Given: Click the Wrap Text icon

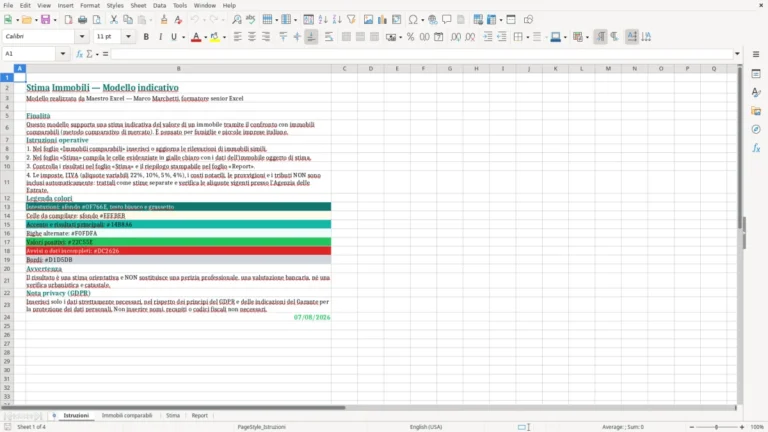Looking at the screenshot, I should pos(329,37).
